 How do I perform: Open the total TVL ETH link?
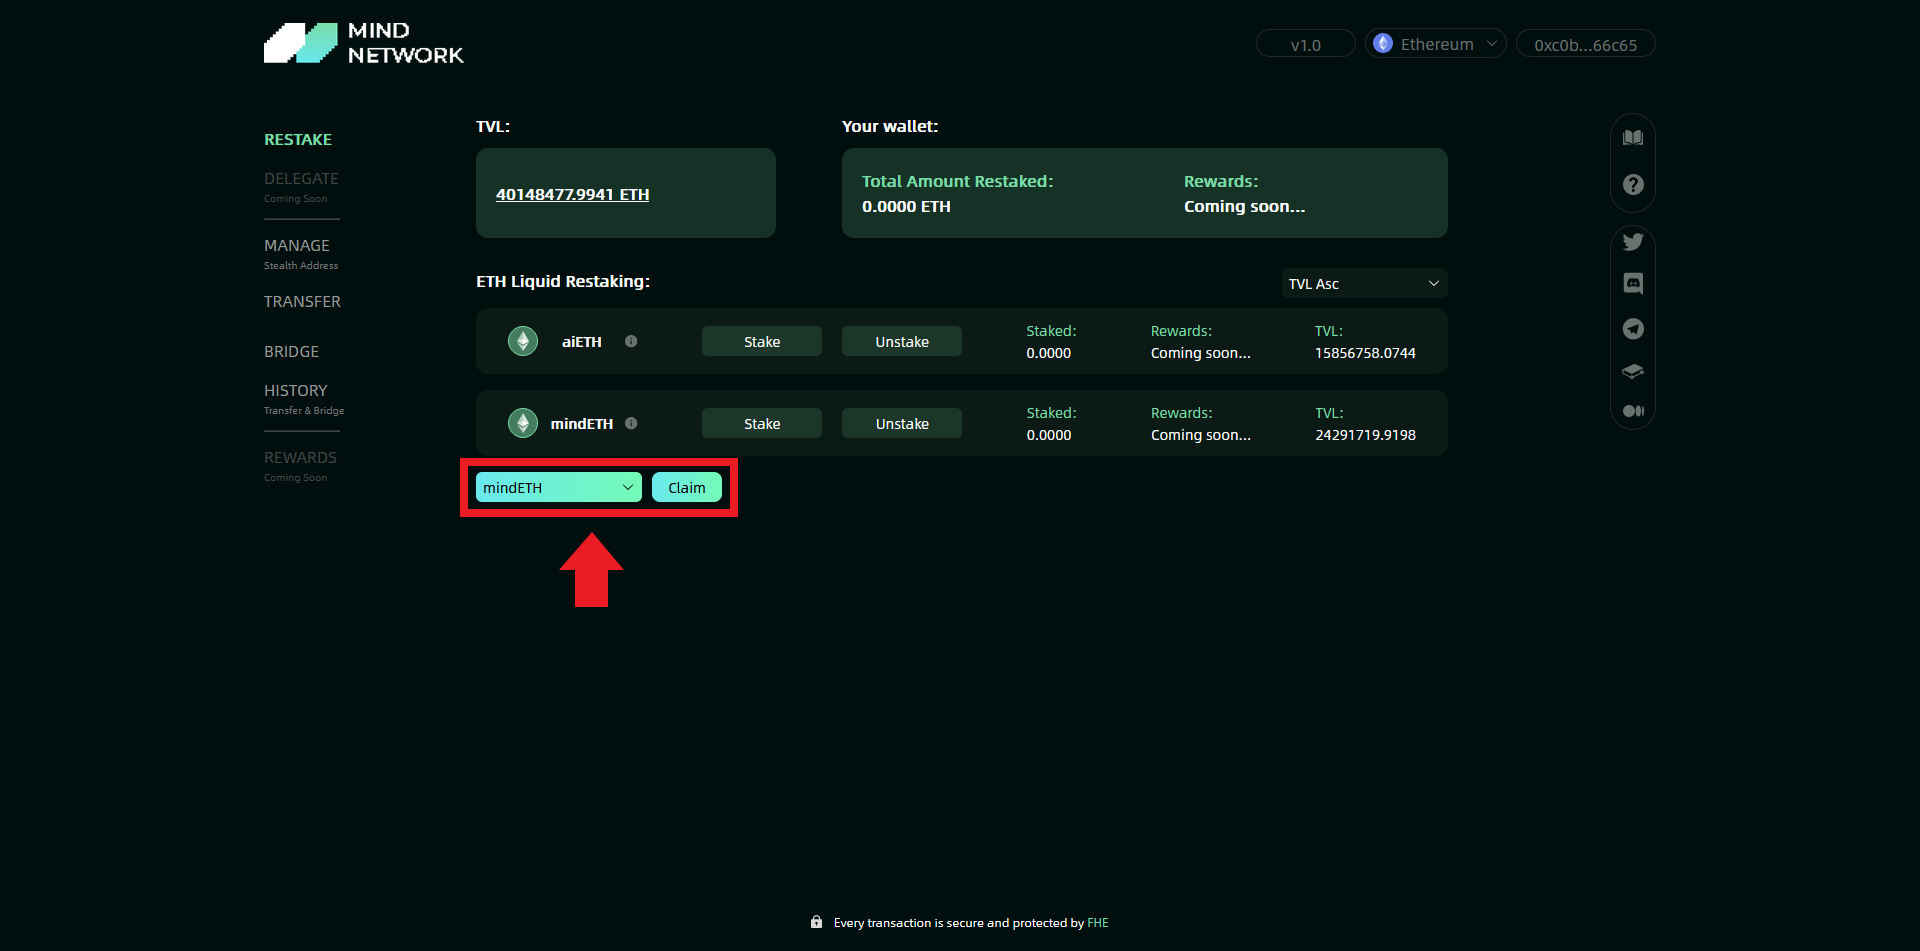tap(572, 195)
